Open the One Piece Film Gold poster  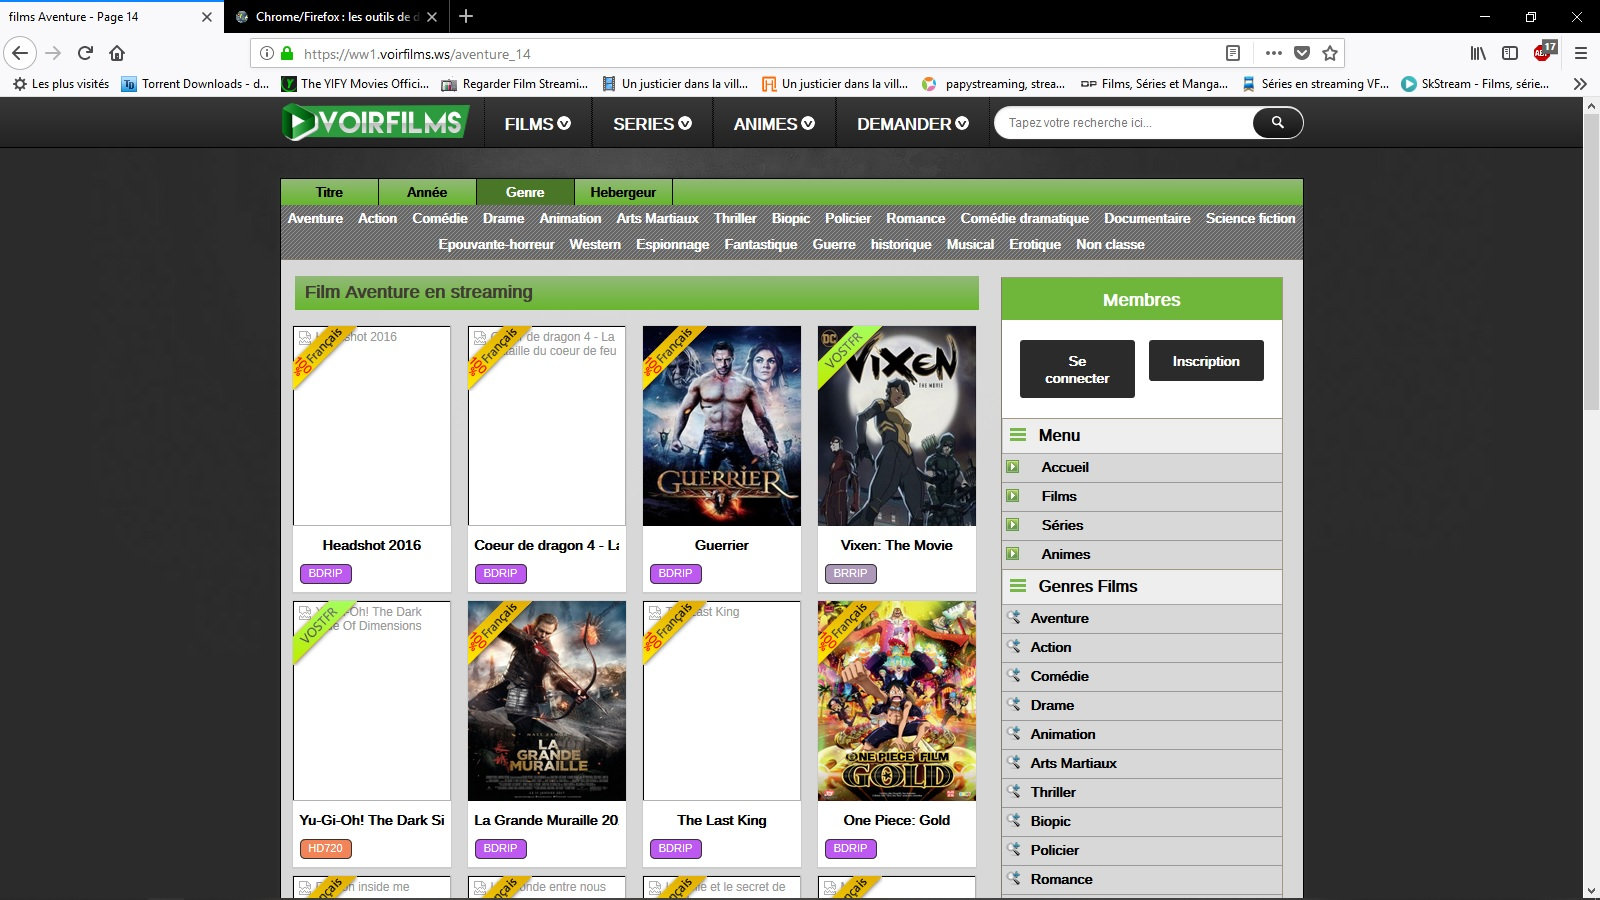[897, 701]
